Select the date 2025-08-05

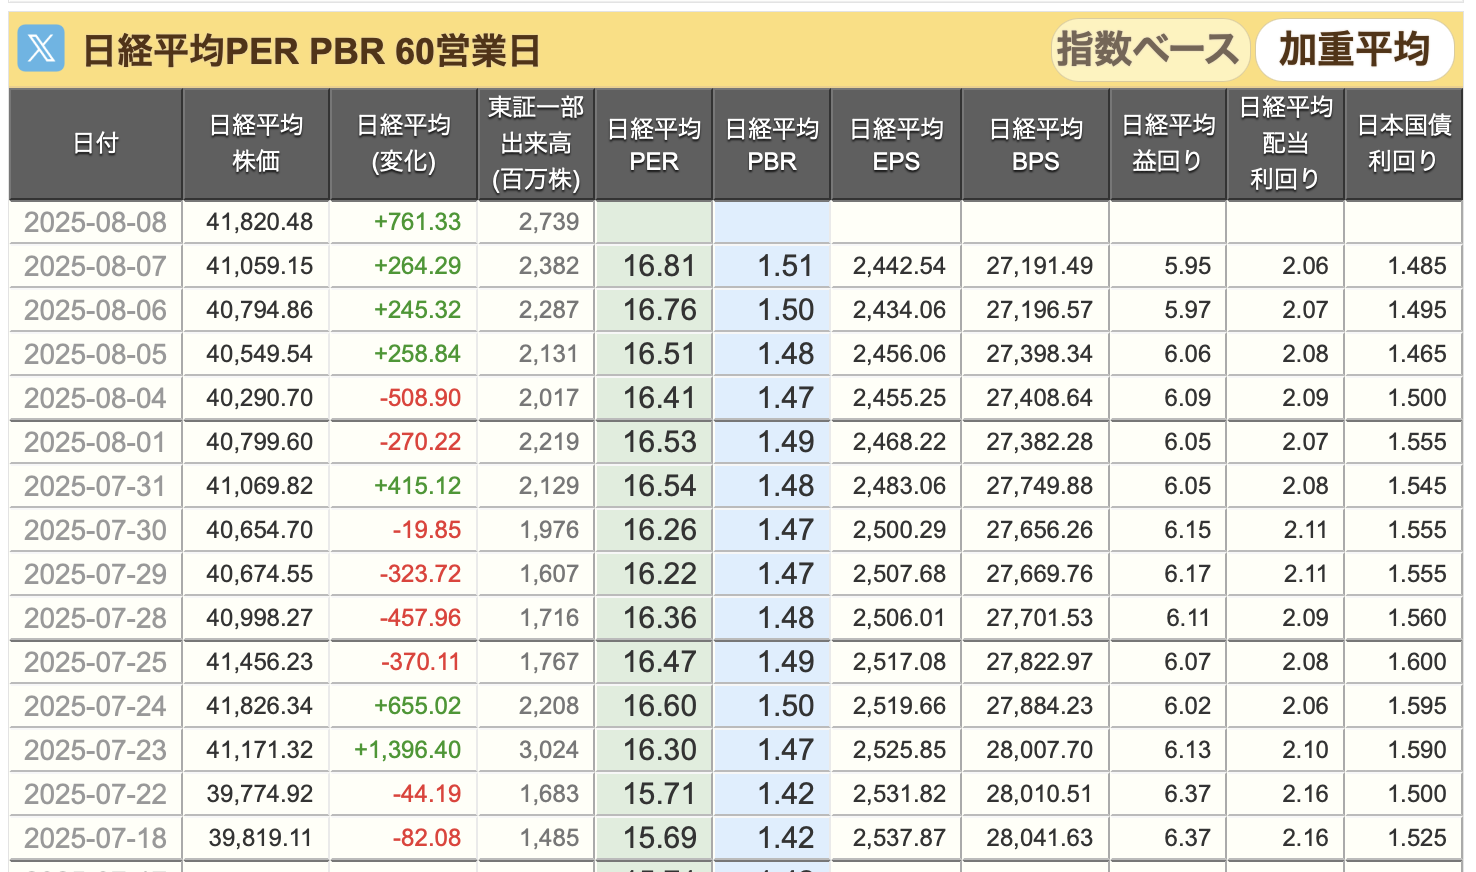click(96, 354)
